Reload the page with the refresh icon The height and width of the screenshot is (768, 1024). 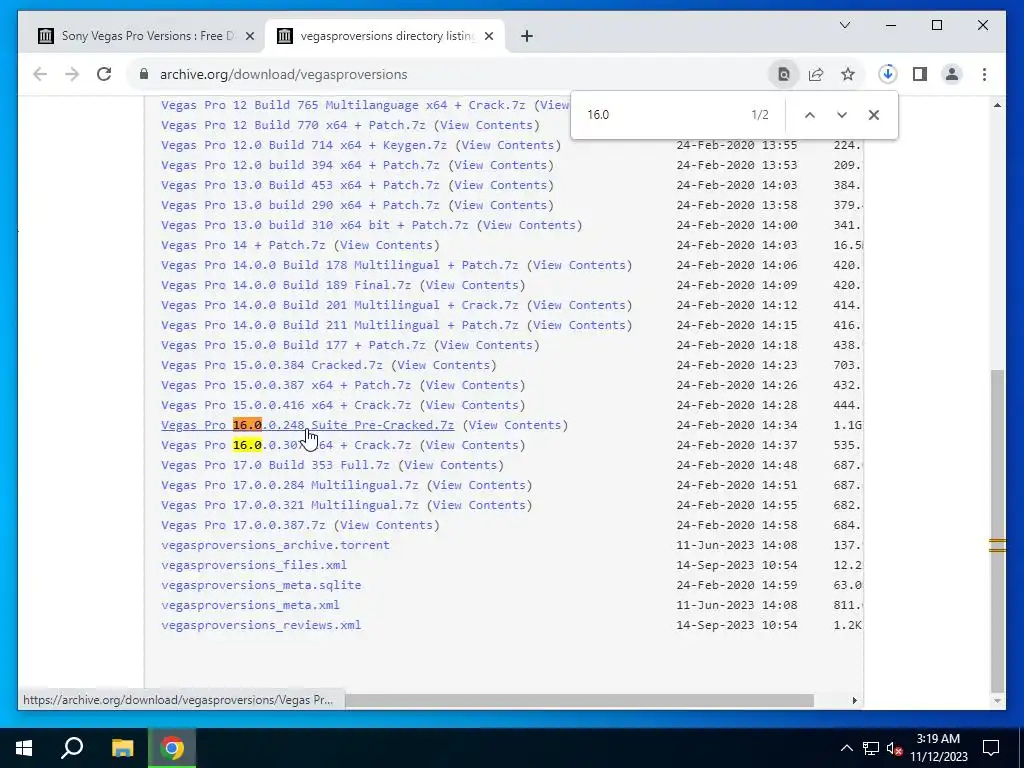[x=104, y=74]
